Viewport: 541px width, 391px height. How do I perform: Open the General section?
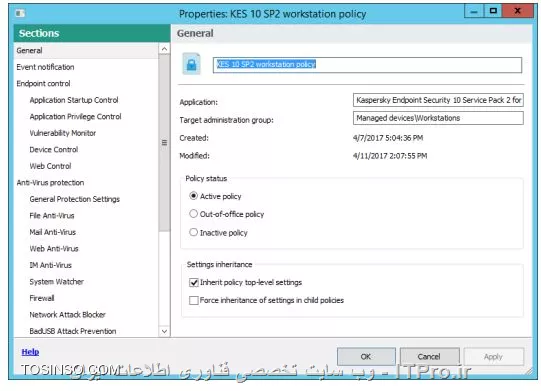(x=86, y=50)
